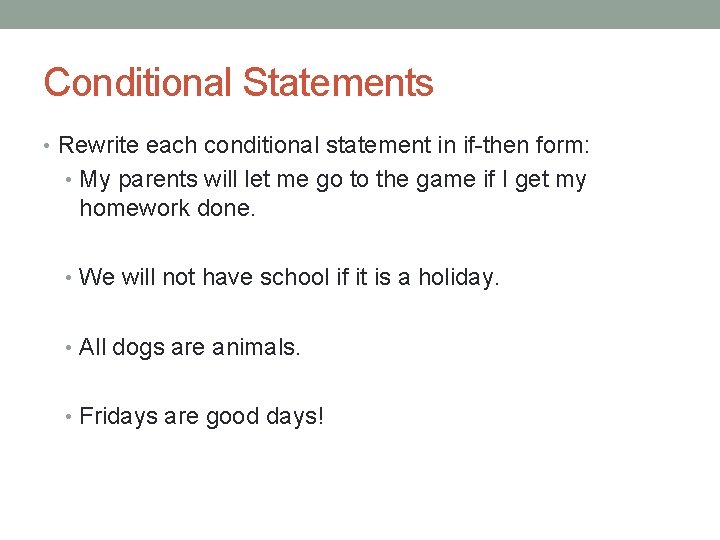720x540 pixels.
Task: Click 'We will not have school' sentence
Action: click(289, 277)
